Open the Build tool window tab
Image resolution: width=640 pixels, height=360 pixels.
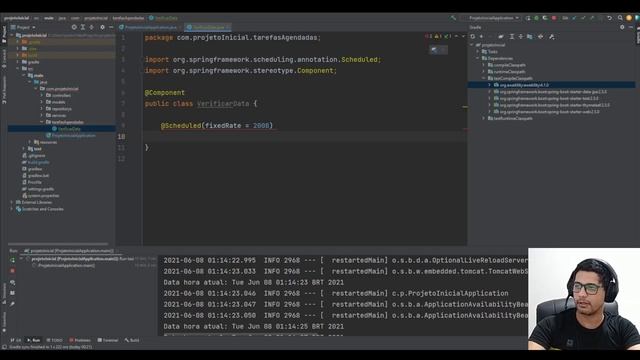pos(132,340)
